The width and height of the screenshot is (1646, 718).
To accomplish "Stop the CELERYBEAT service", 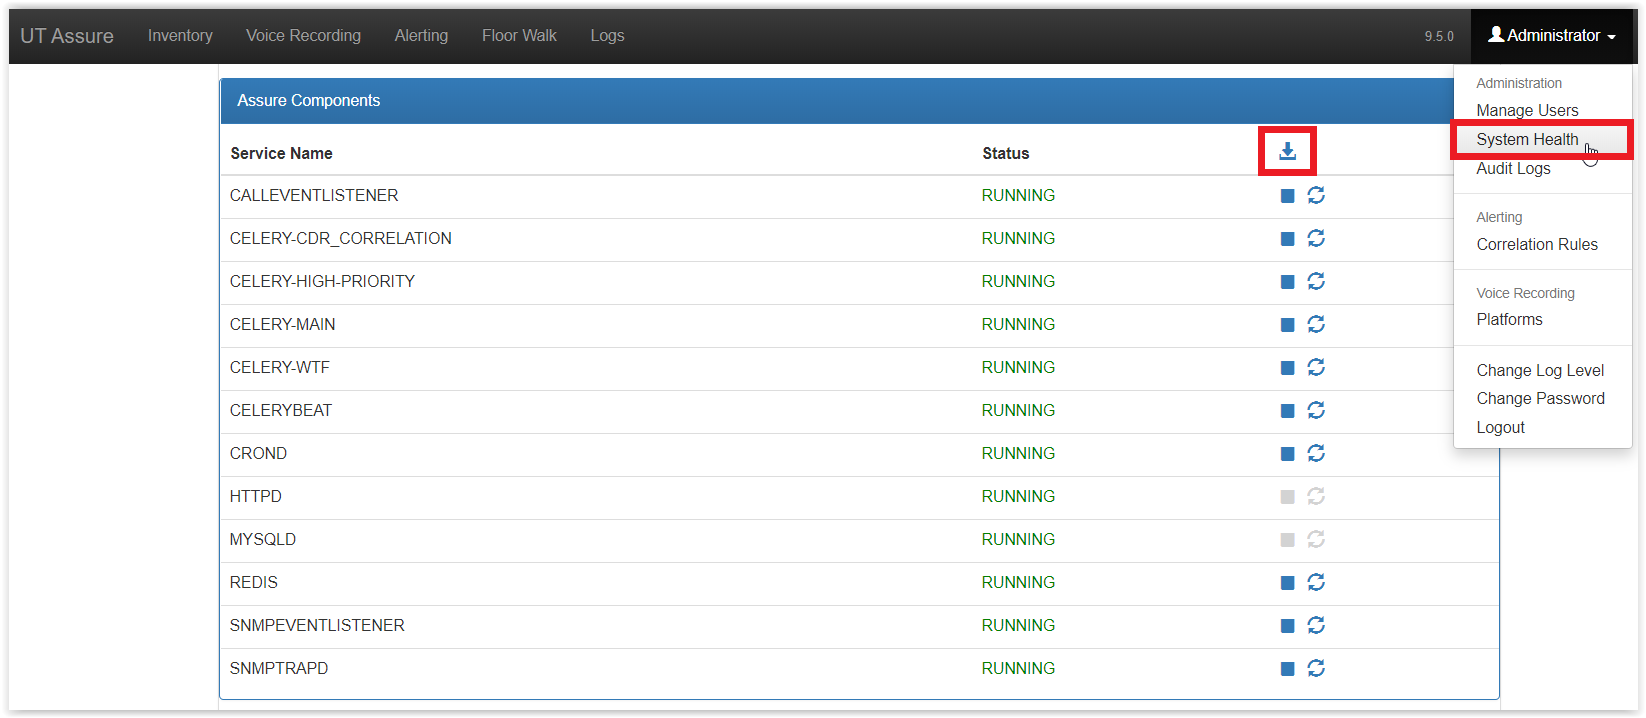I will (x=1288, y=411).
